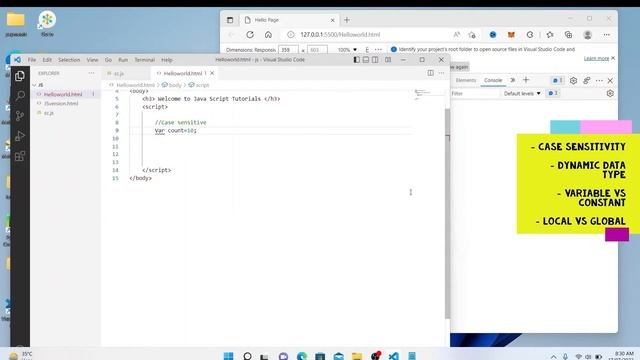Open DevTools settings gear beside issues counter
Screen dimensions: 640x360
[x=573, y=80]
